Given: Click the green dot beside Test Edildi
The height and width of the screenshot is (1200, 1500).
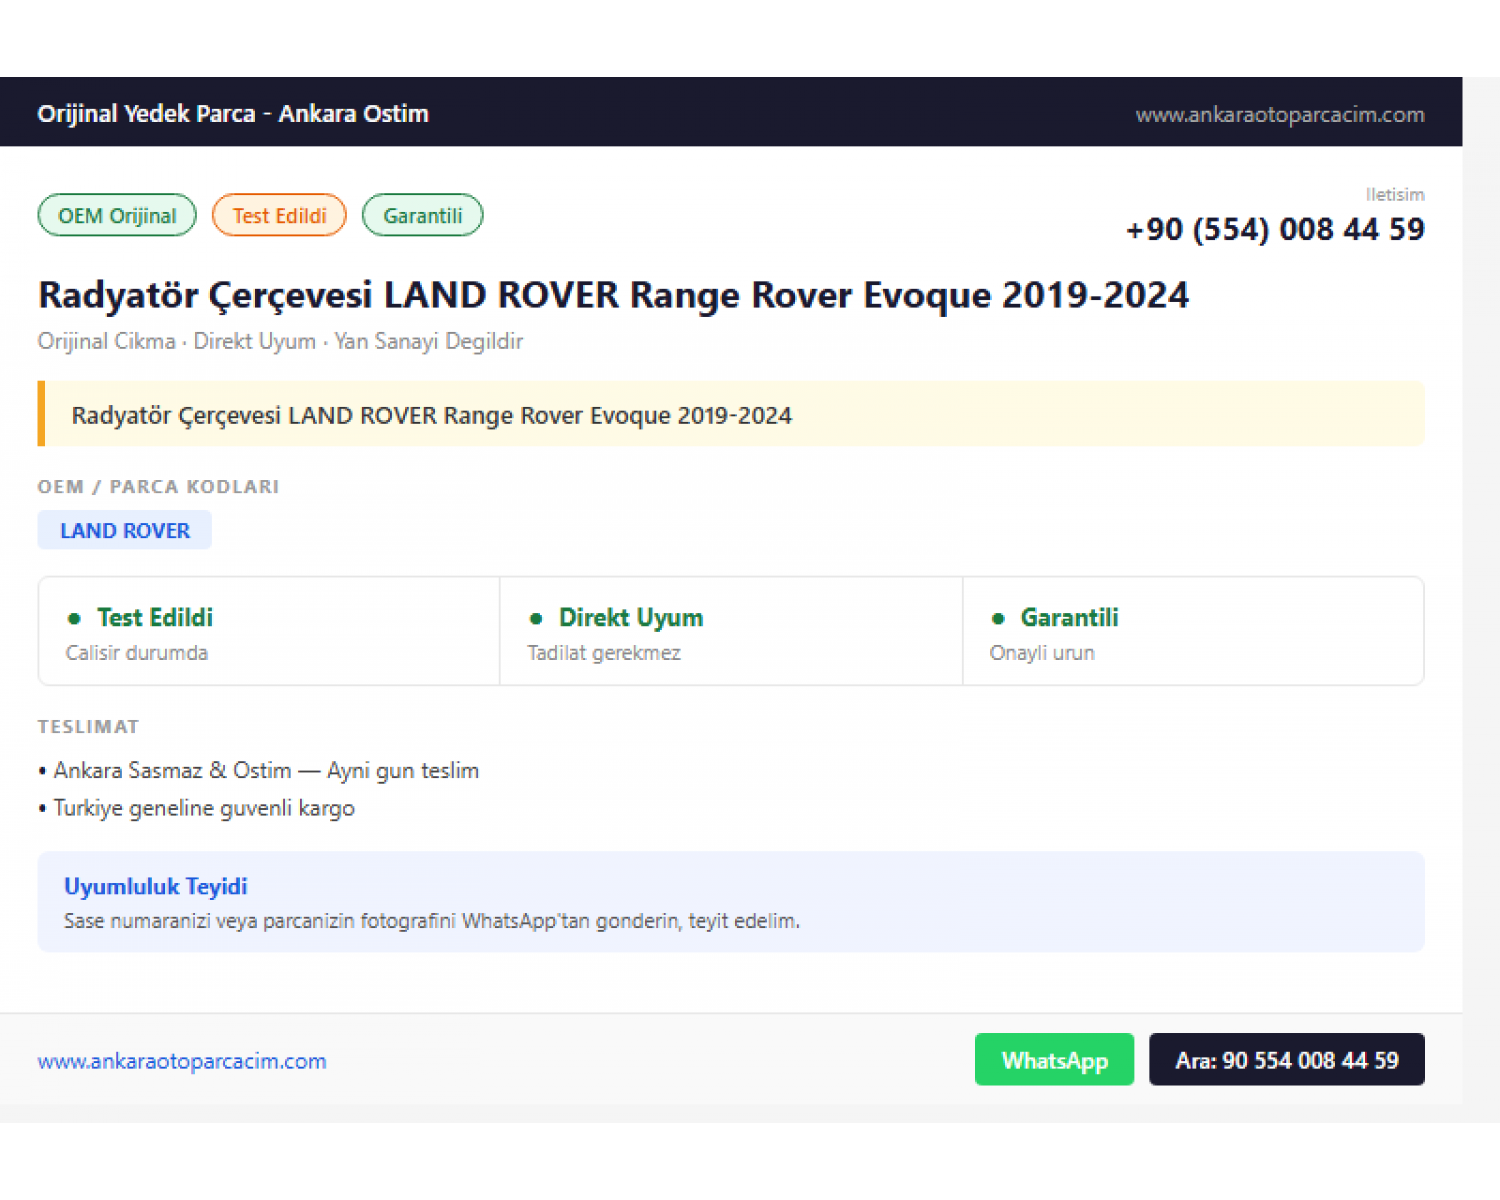Looking at the screenshot, I should coord(74,618).
